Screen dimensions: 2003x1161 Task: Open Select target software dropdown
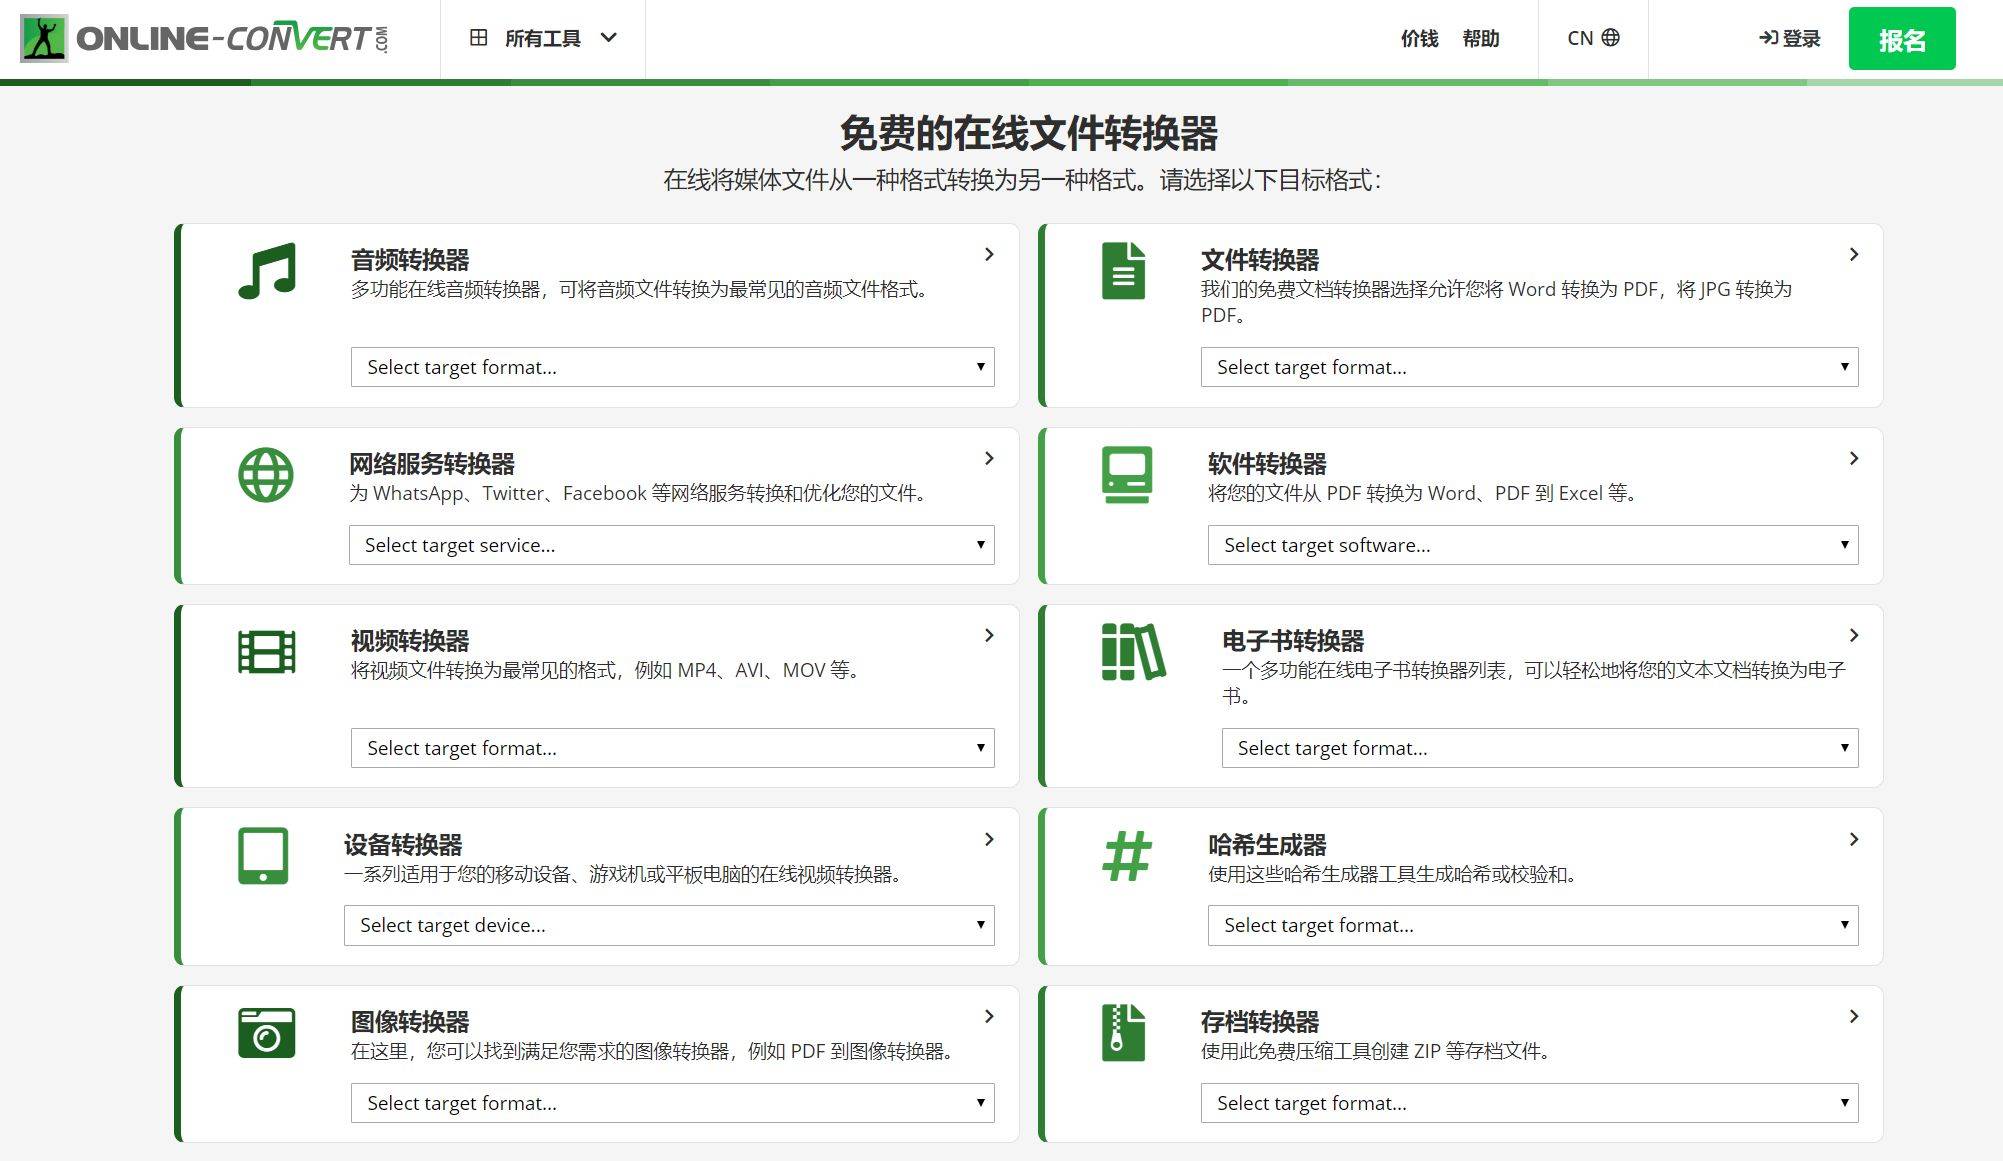point(1533,545)
